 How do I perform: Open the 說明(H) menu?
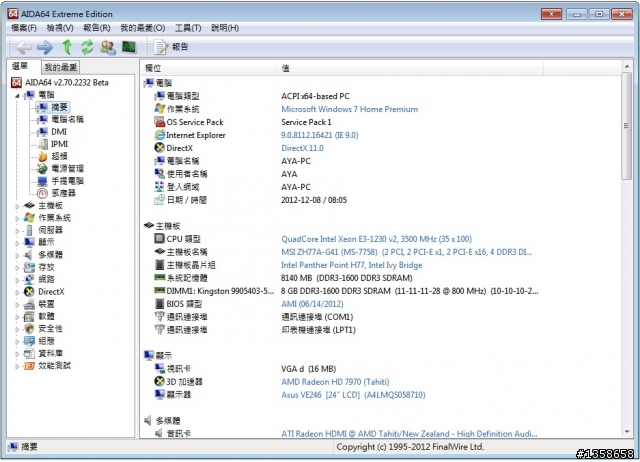[224, 28]
